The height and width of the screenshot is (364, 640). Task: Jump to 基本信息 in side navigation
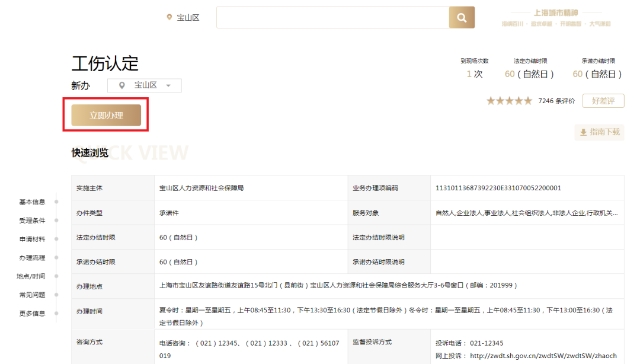pyautogui.click(x=32, y=202)
